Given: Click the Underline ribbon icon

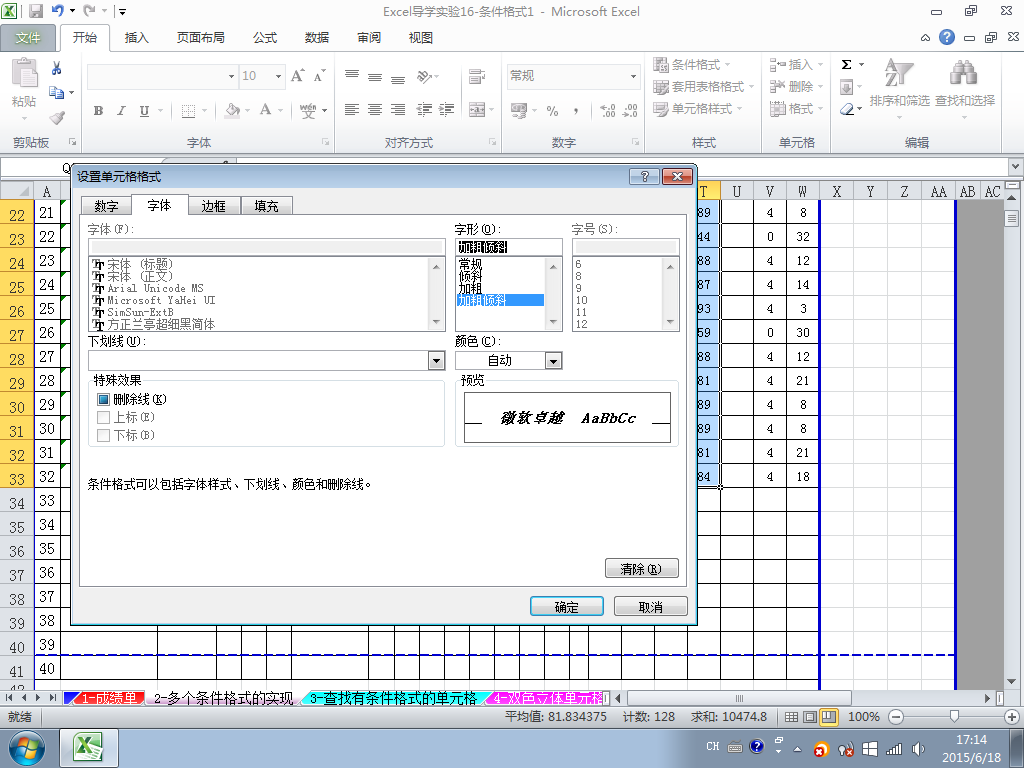Looking at the screenshot, I should click(144, 110).
